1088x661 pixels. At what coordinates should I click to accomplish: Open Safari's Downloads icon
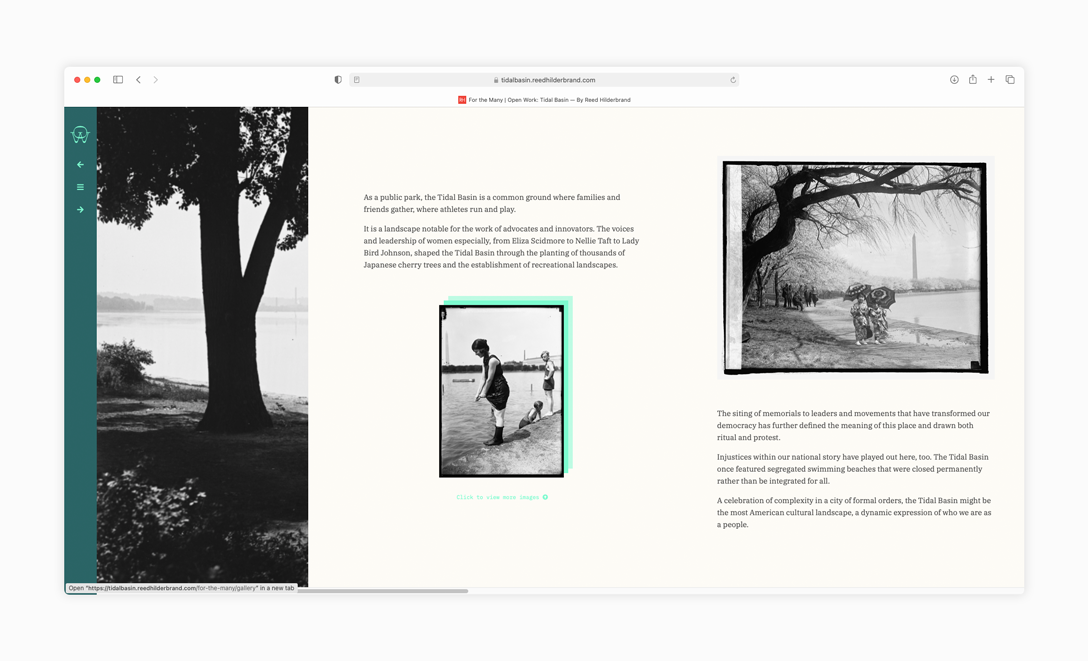952,79
